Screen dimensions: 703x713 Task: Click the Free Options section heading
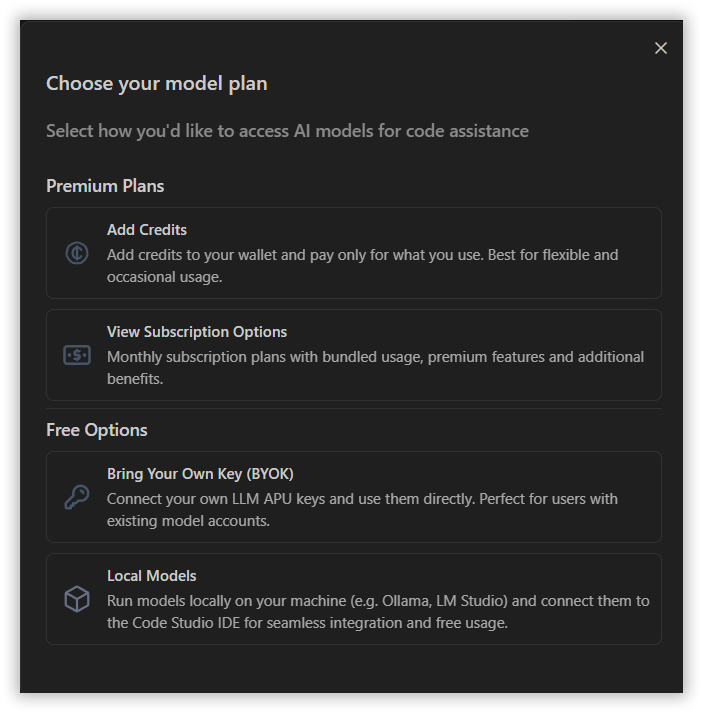coord(97,430)
